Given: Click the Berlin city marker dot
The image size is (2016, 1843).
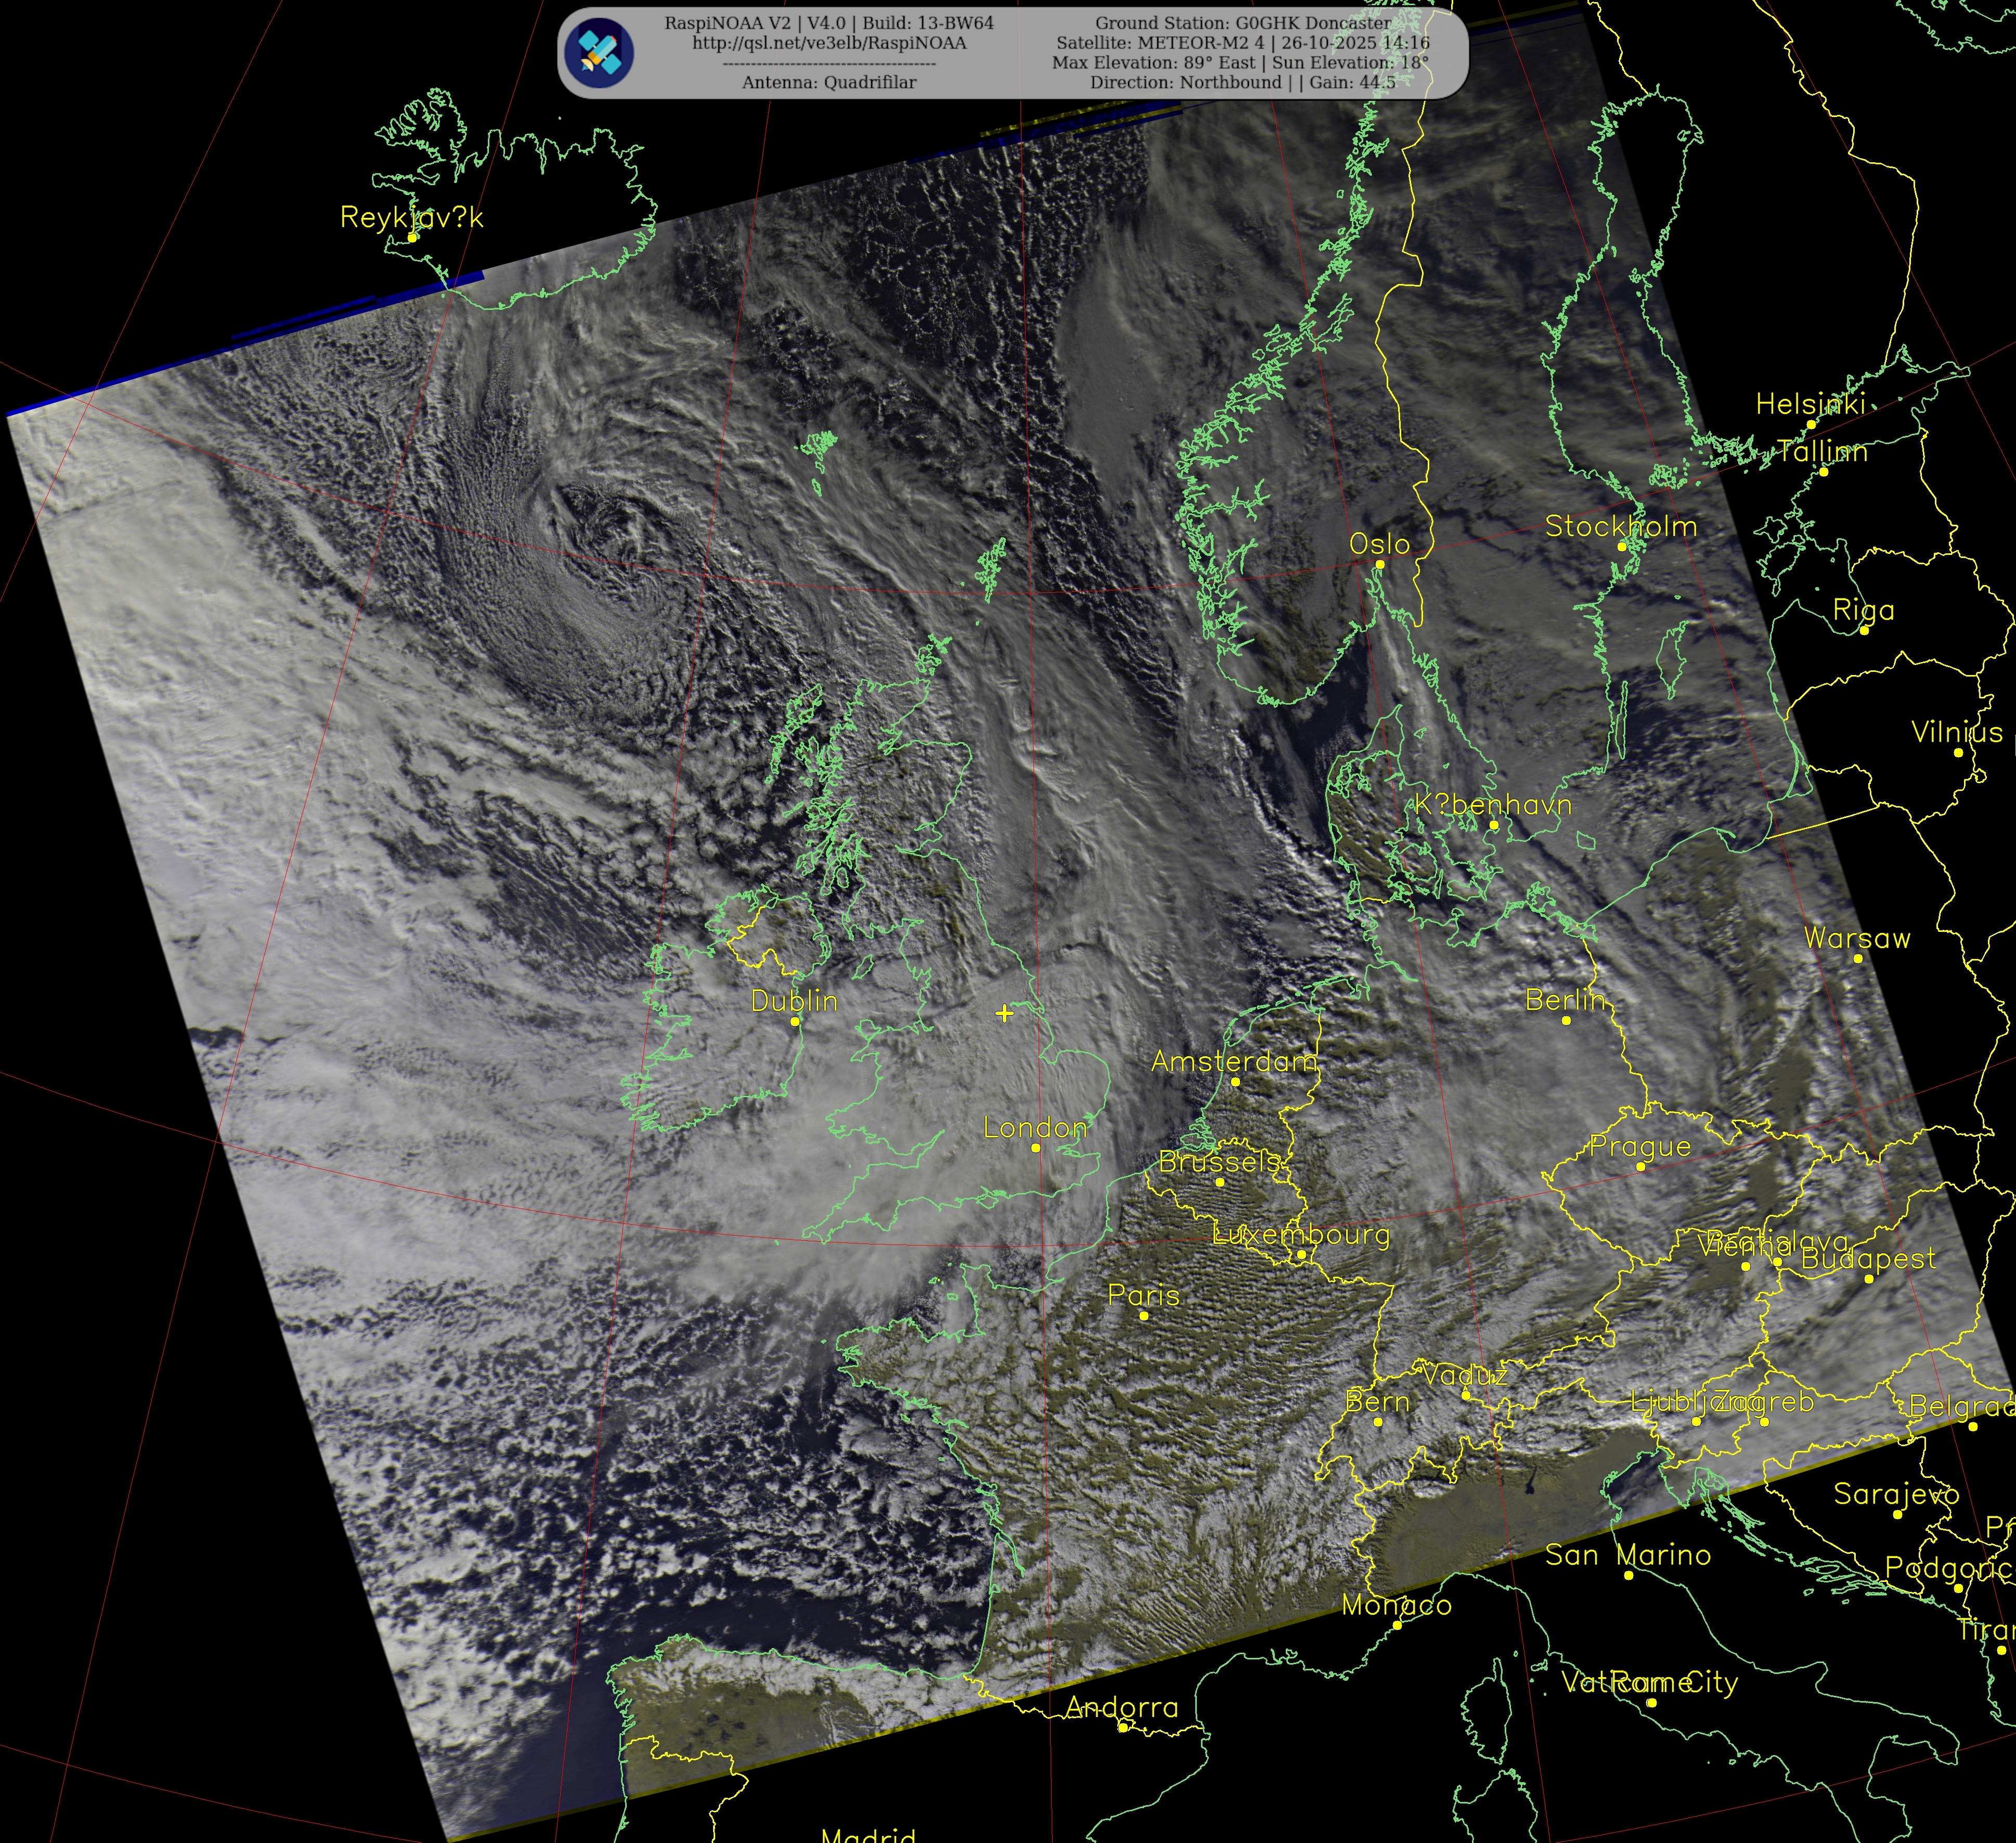Looking at the screenshot, I should pos(1566,1020).
